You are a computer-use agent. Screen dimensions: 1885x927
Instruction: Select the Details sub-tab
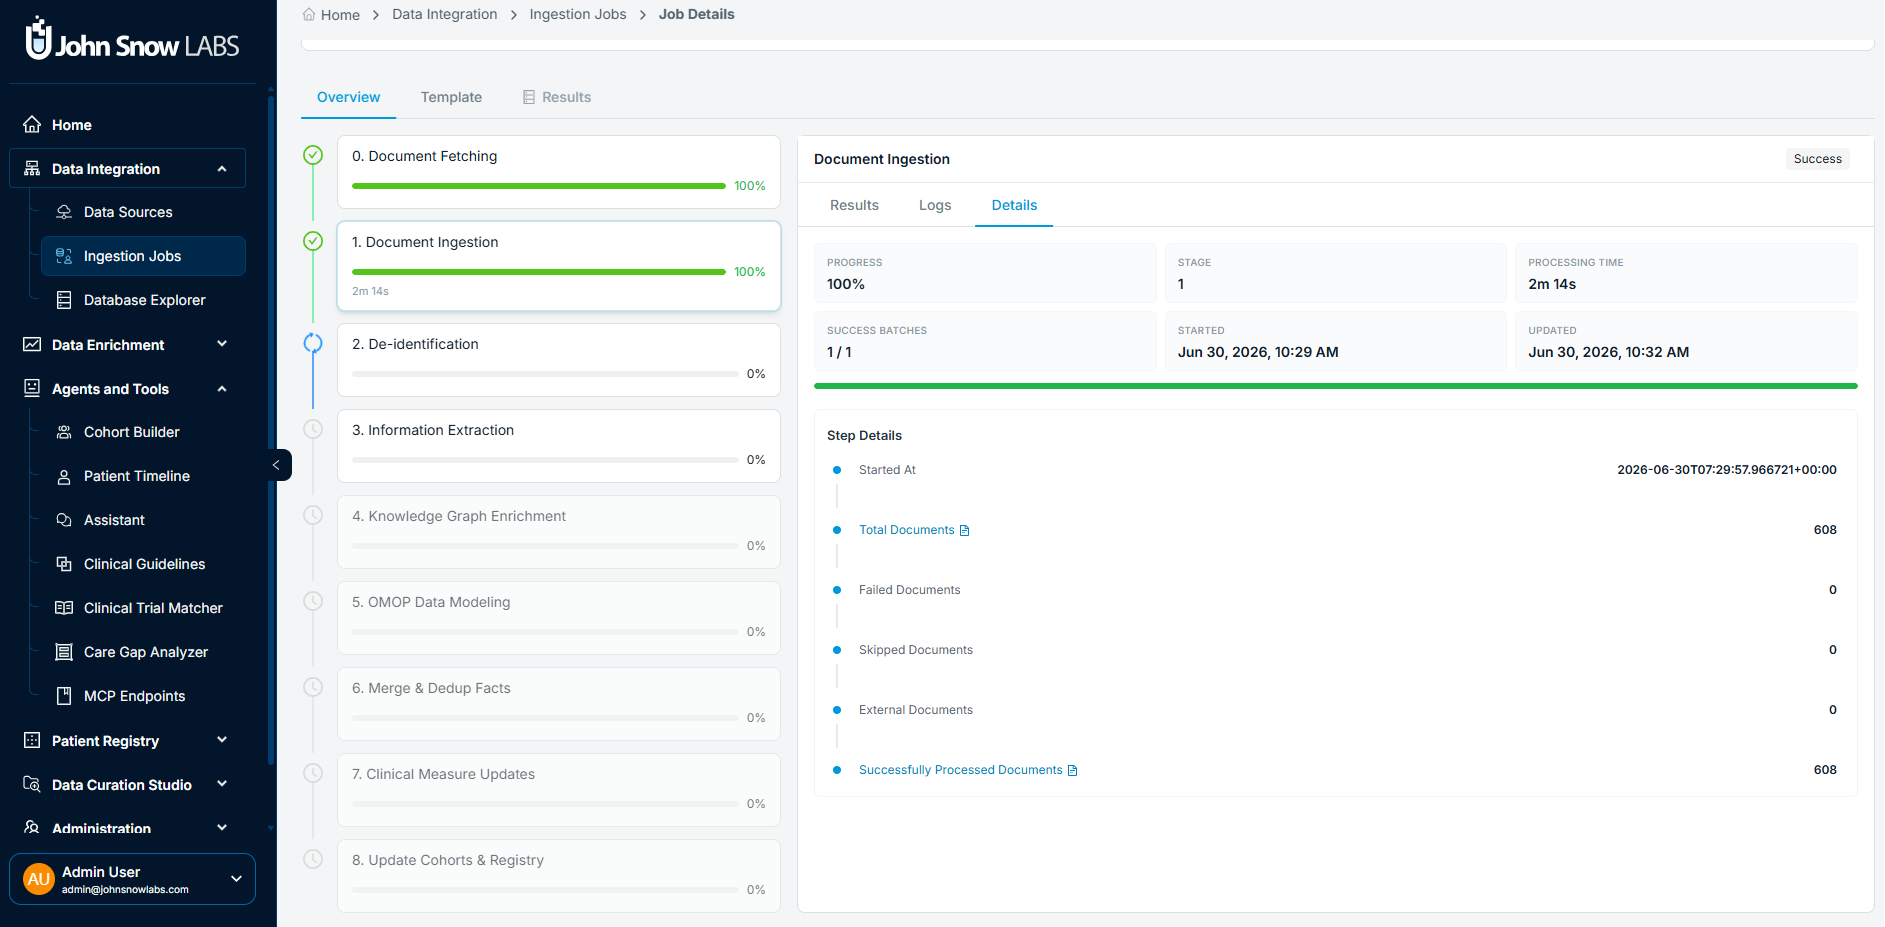tap(1014, 205)
